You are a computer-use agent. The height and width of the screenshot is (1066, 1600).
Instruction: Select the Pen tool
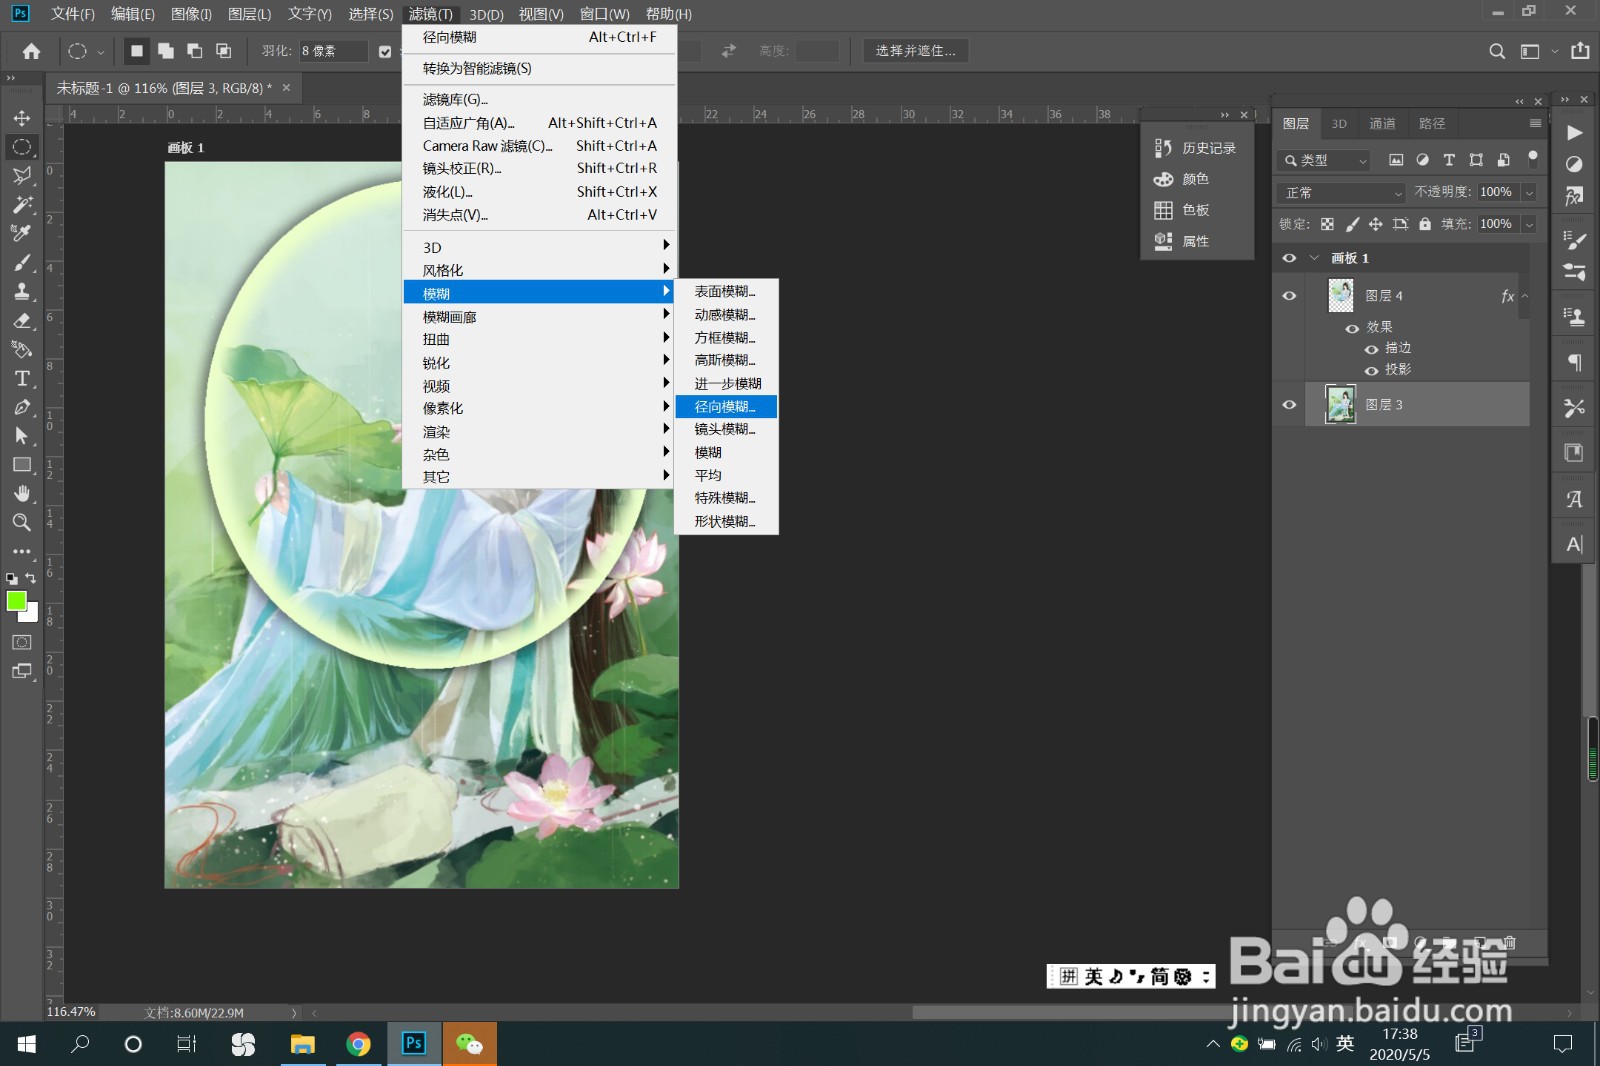21,408
